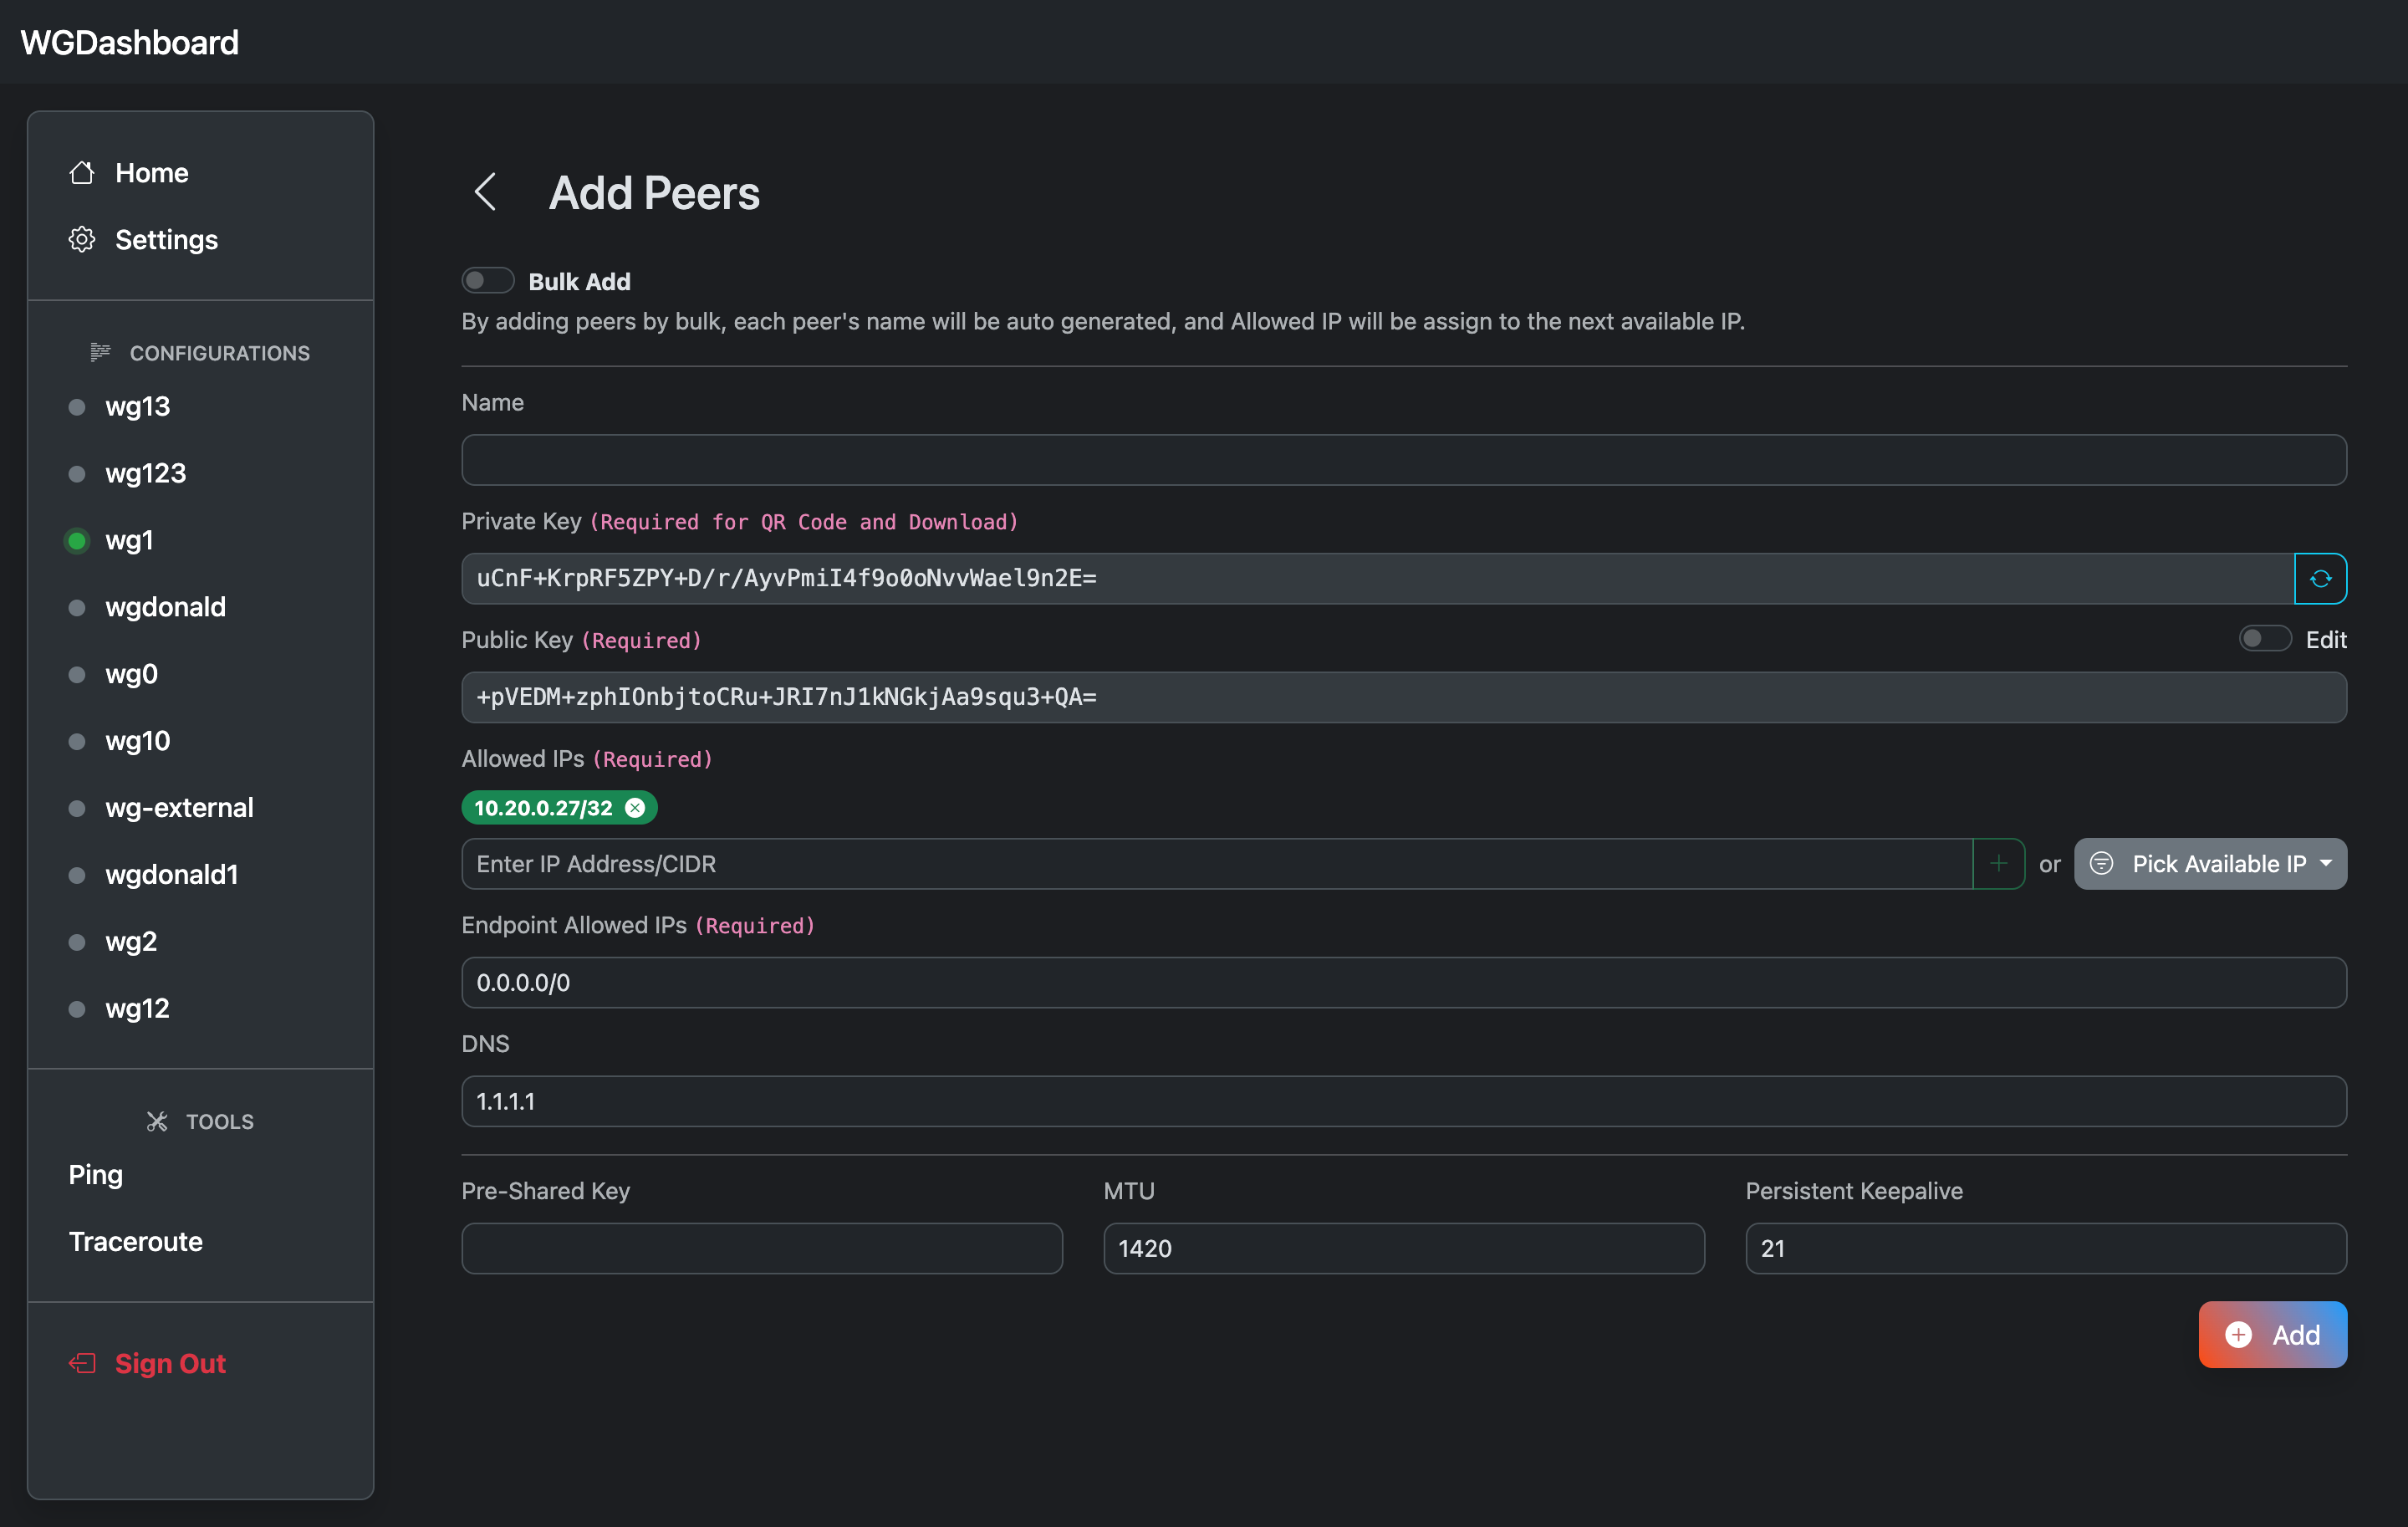2408x1527 pixels.
Task: Select wg-external from configurations list
Action: tap(179, 805)
